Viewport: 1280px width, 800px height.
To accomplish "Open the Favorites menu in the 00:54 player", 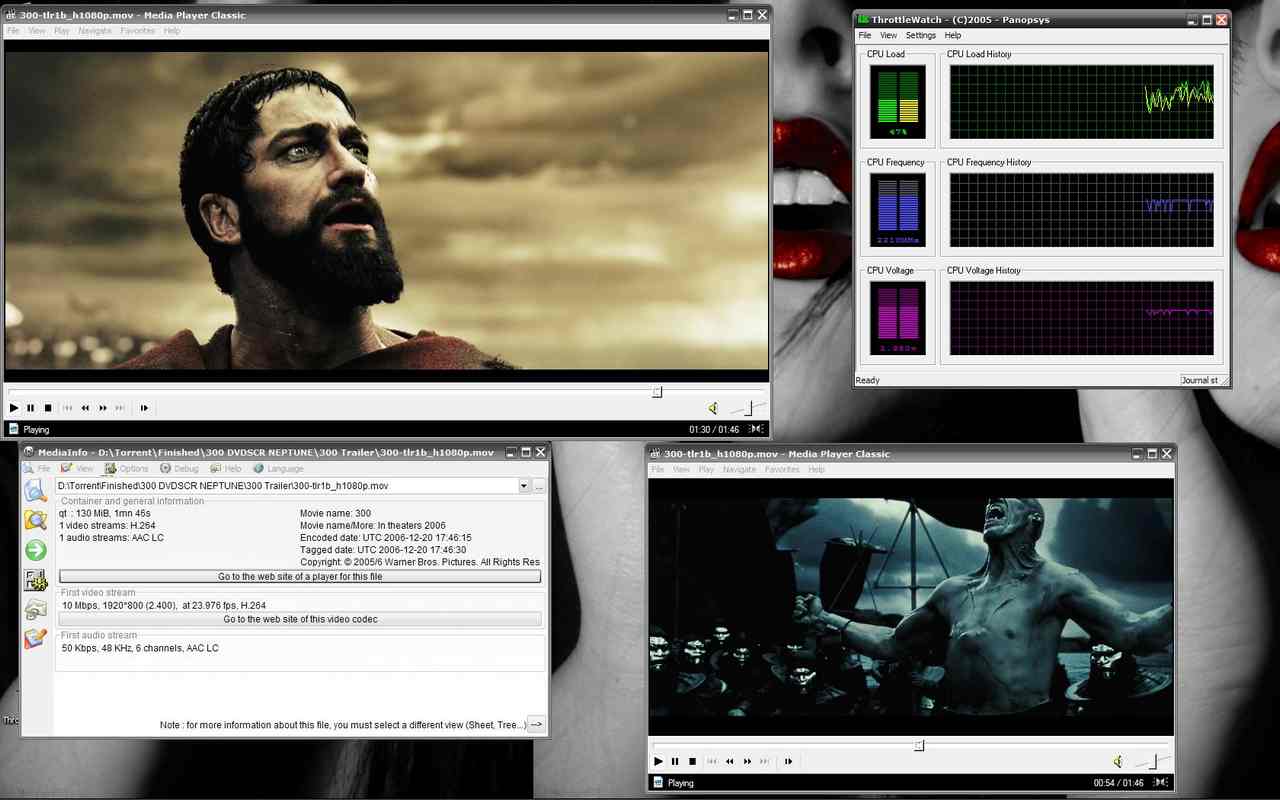I will tap(782, 469).
